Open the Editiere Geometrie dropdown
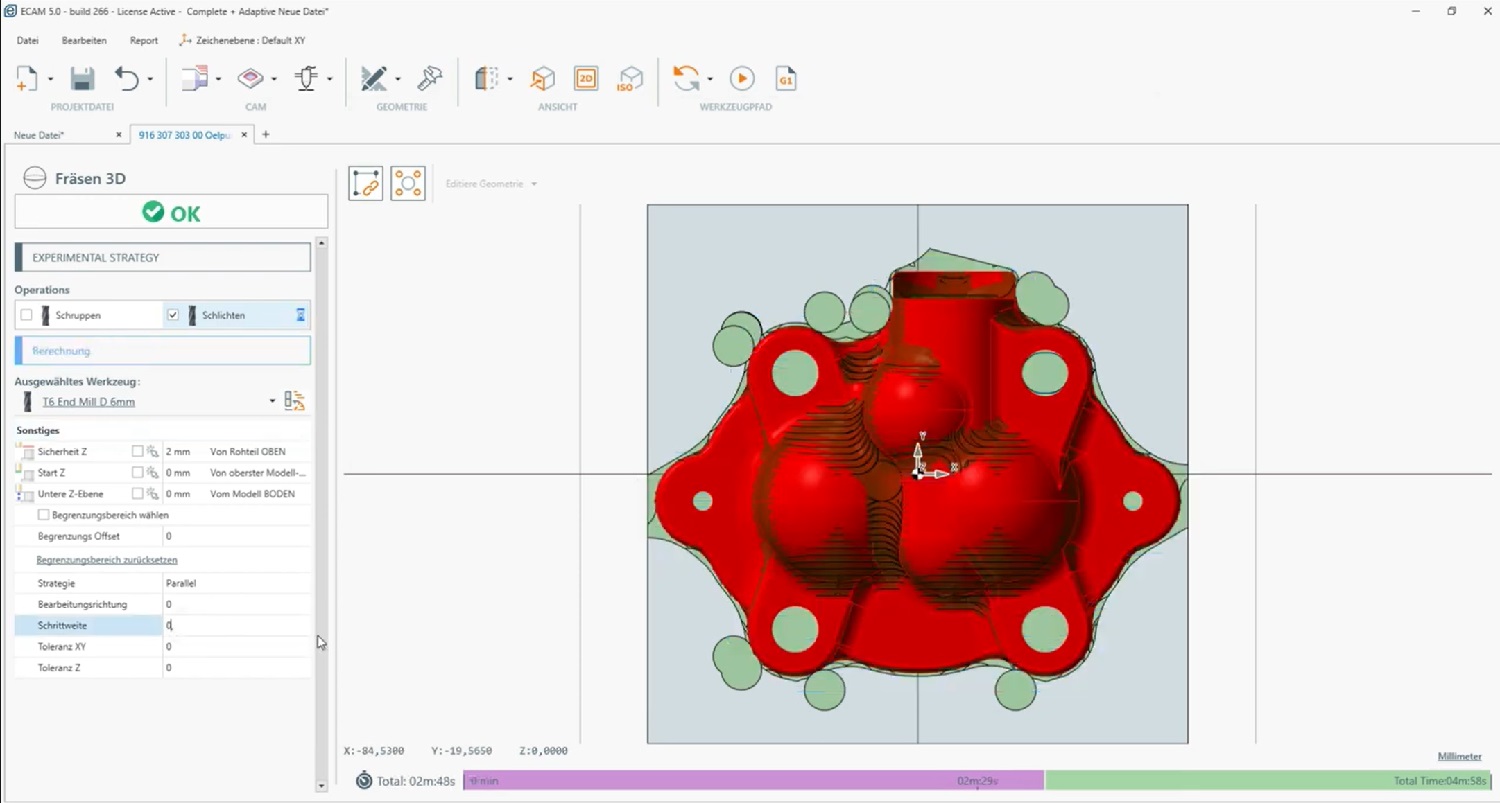 coord(492,184)
